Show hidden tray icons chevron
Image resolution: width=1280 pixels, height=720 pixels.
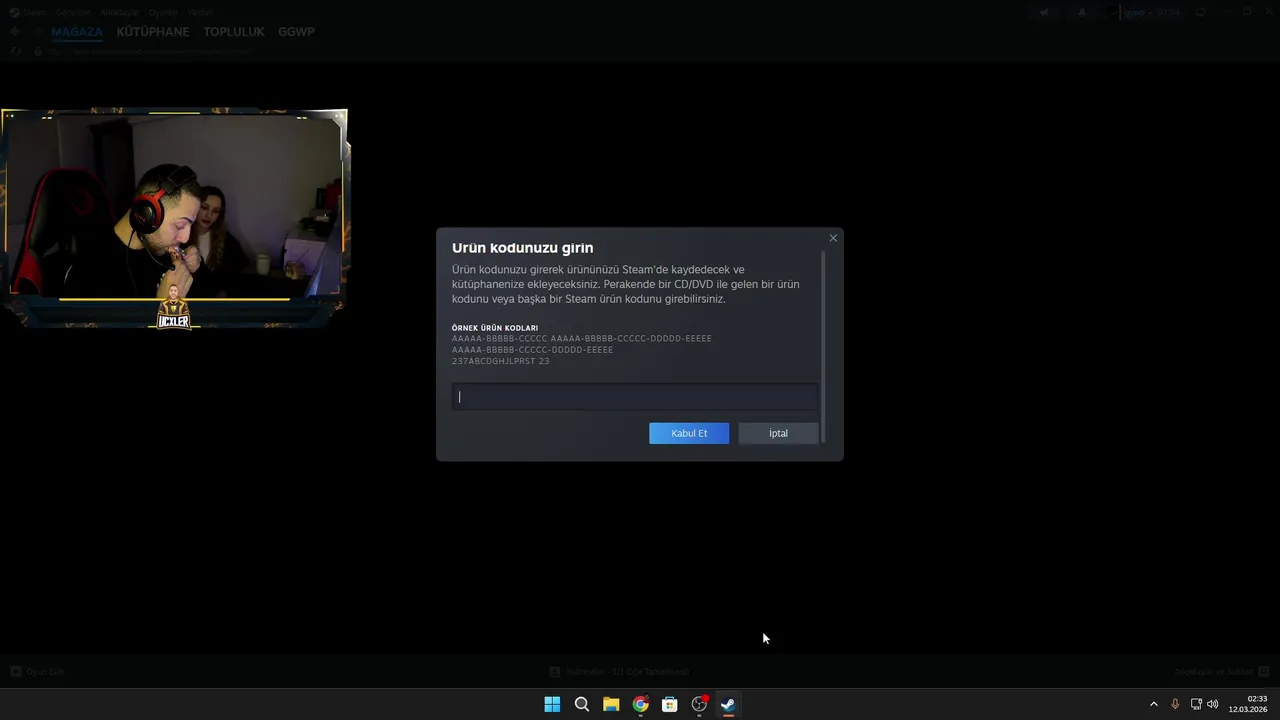point(1153,704)
